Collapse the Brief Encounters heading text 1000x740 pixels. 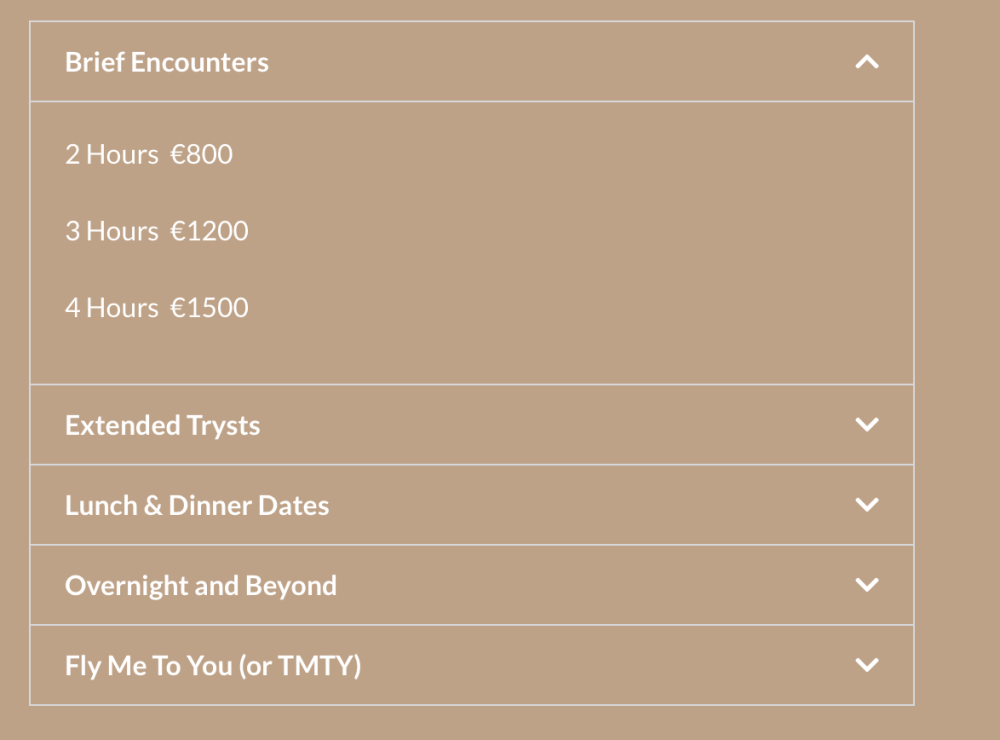[166, 63]
